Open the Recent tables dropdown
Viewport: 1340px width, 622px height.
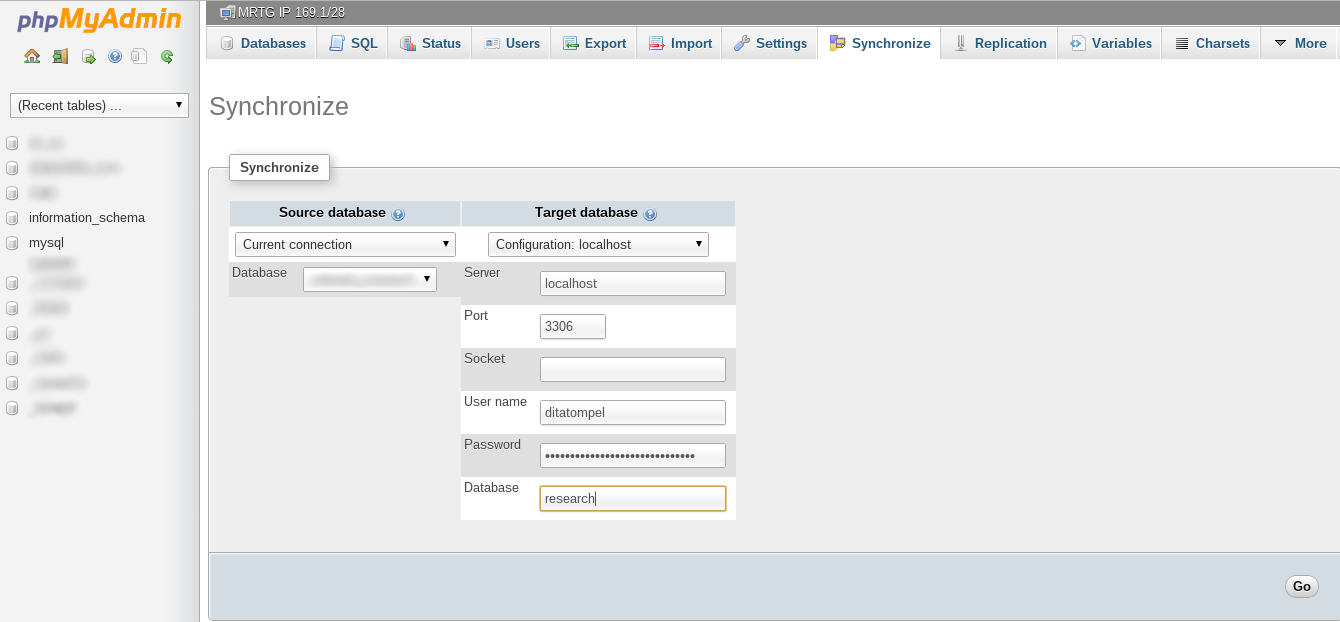click(99, 105)
